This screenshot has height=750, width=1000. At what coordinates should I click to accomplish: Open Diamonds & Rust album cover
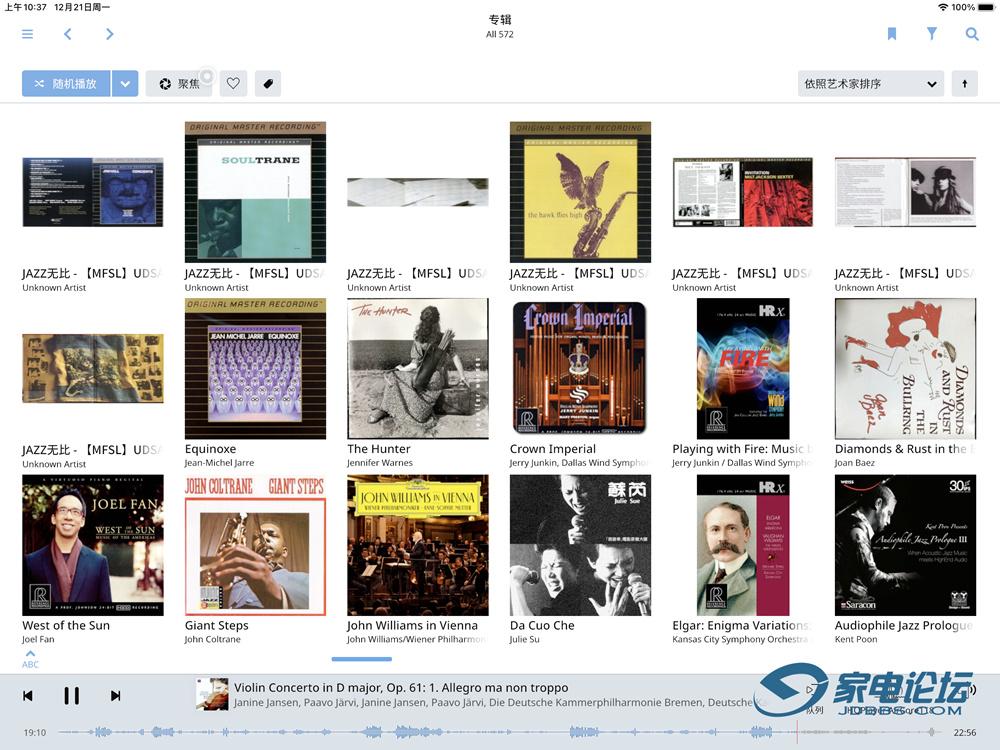[x=906, y=369]
